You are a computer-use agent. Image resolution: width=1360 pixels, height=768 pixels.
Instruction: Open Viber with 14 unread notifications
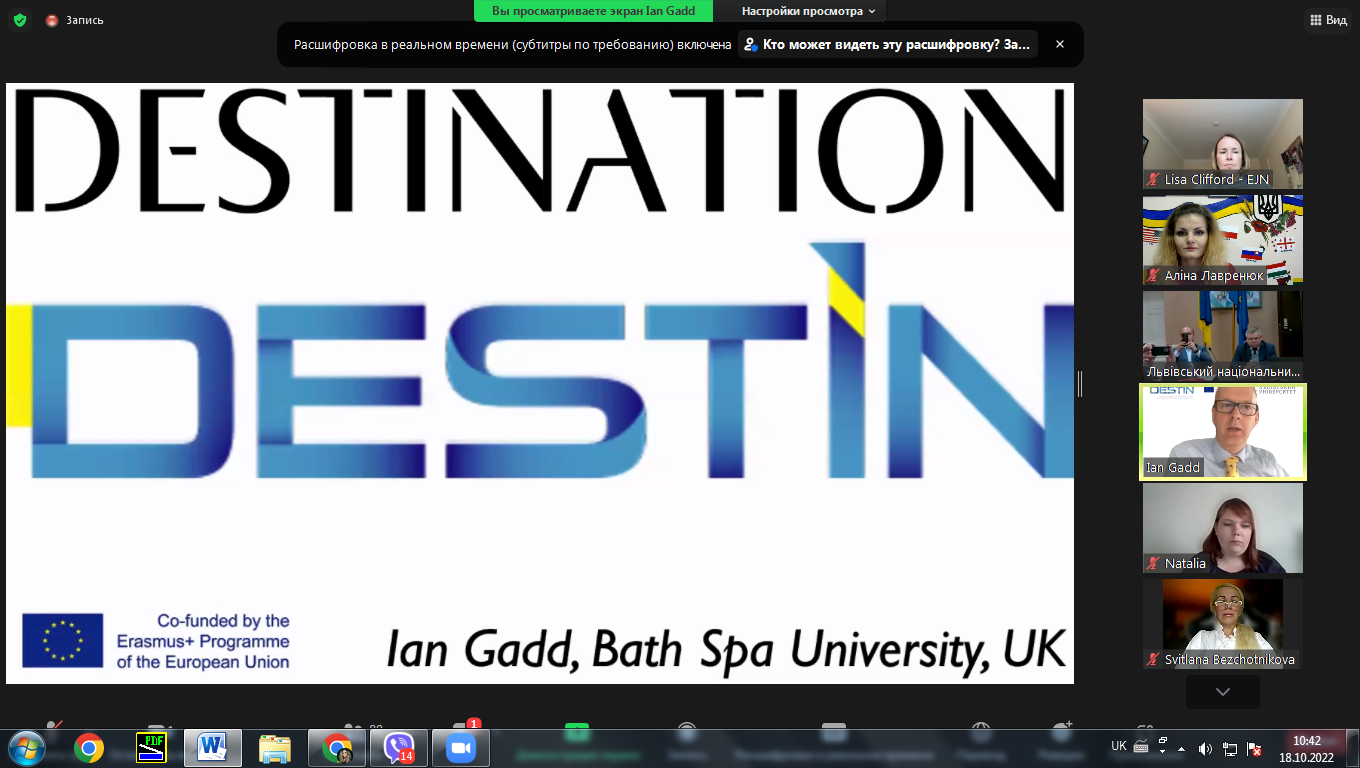pyautogui.click(x=399, y=748)
